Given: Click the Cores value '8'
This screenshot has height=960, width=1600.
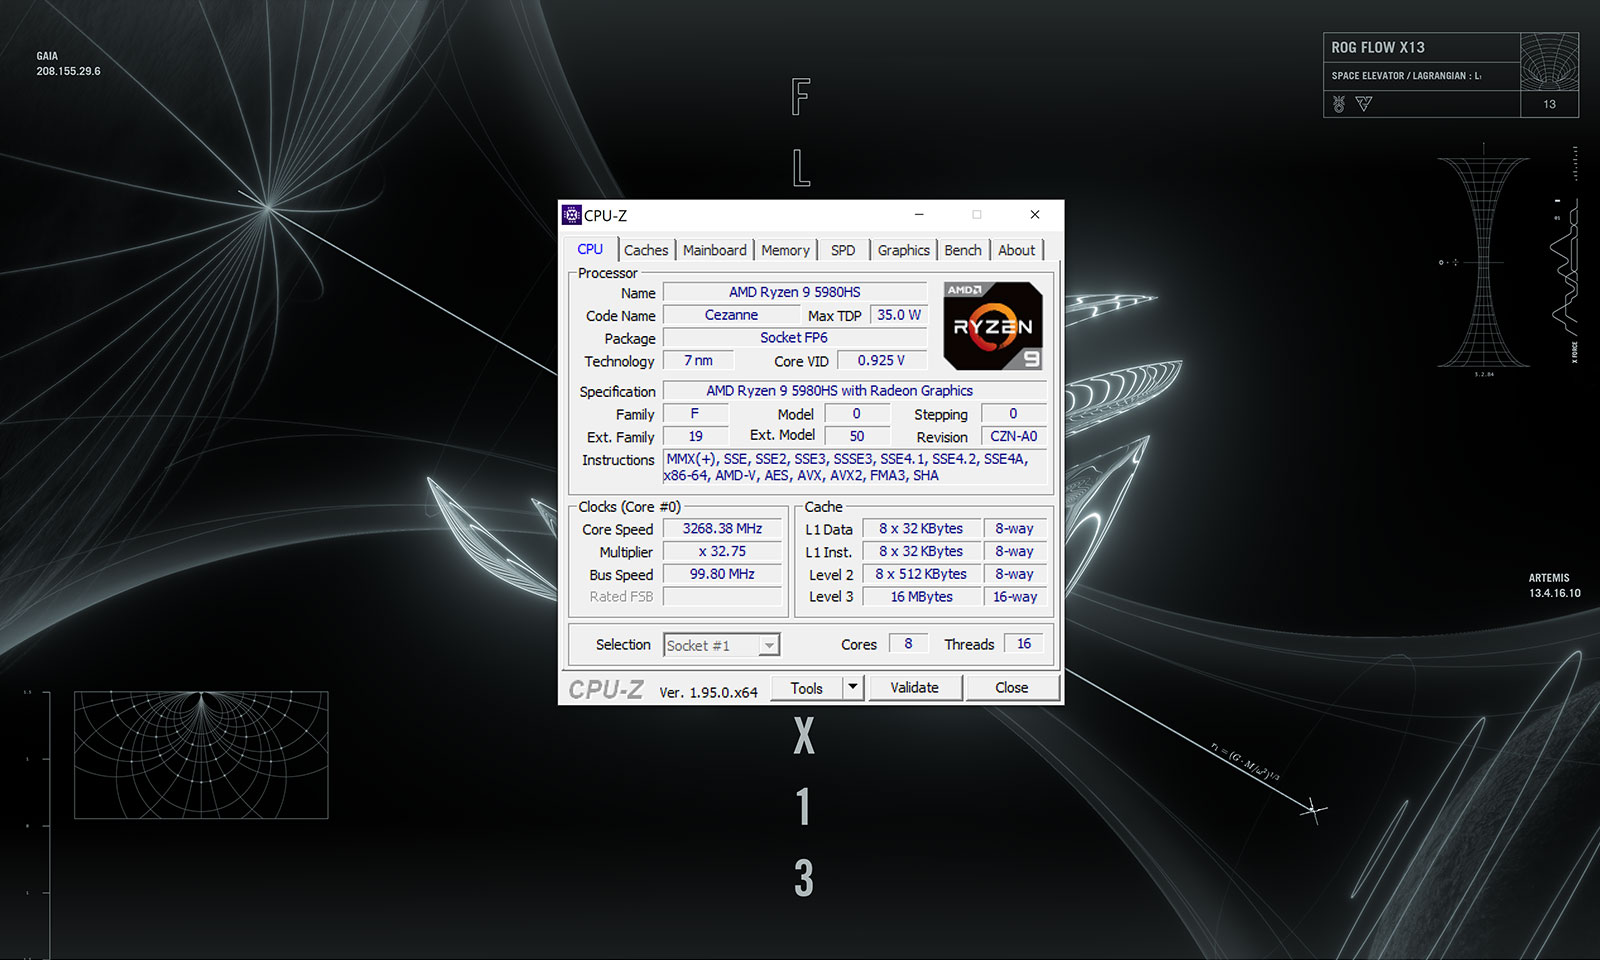Looking at the screenshot, I should point(908,644).
